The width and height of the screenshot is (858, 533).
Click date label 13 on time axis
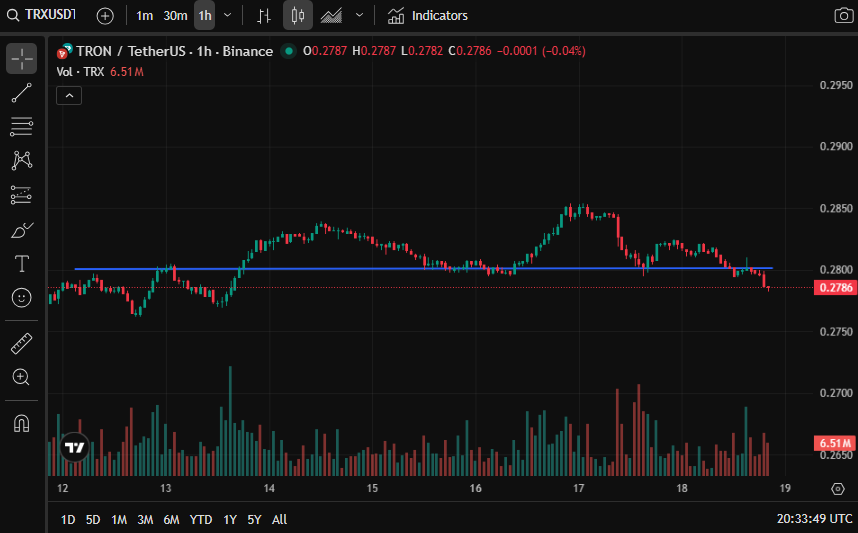tap(165, 488)
